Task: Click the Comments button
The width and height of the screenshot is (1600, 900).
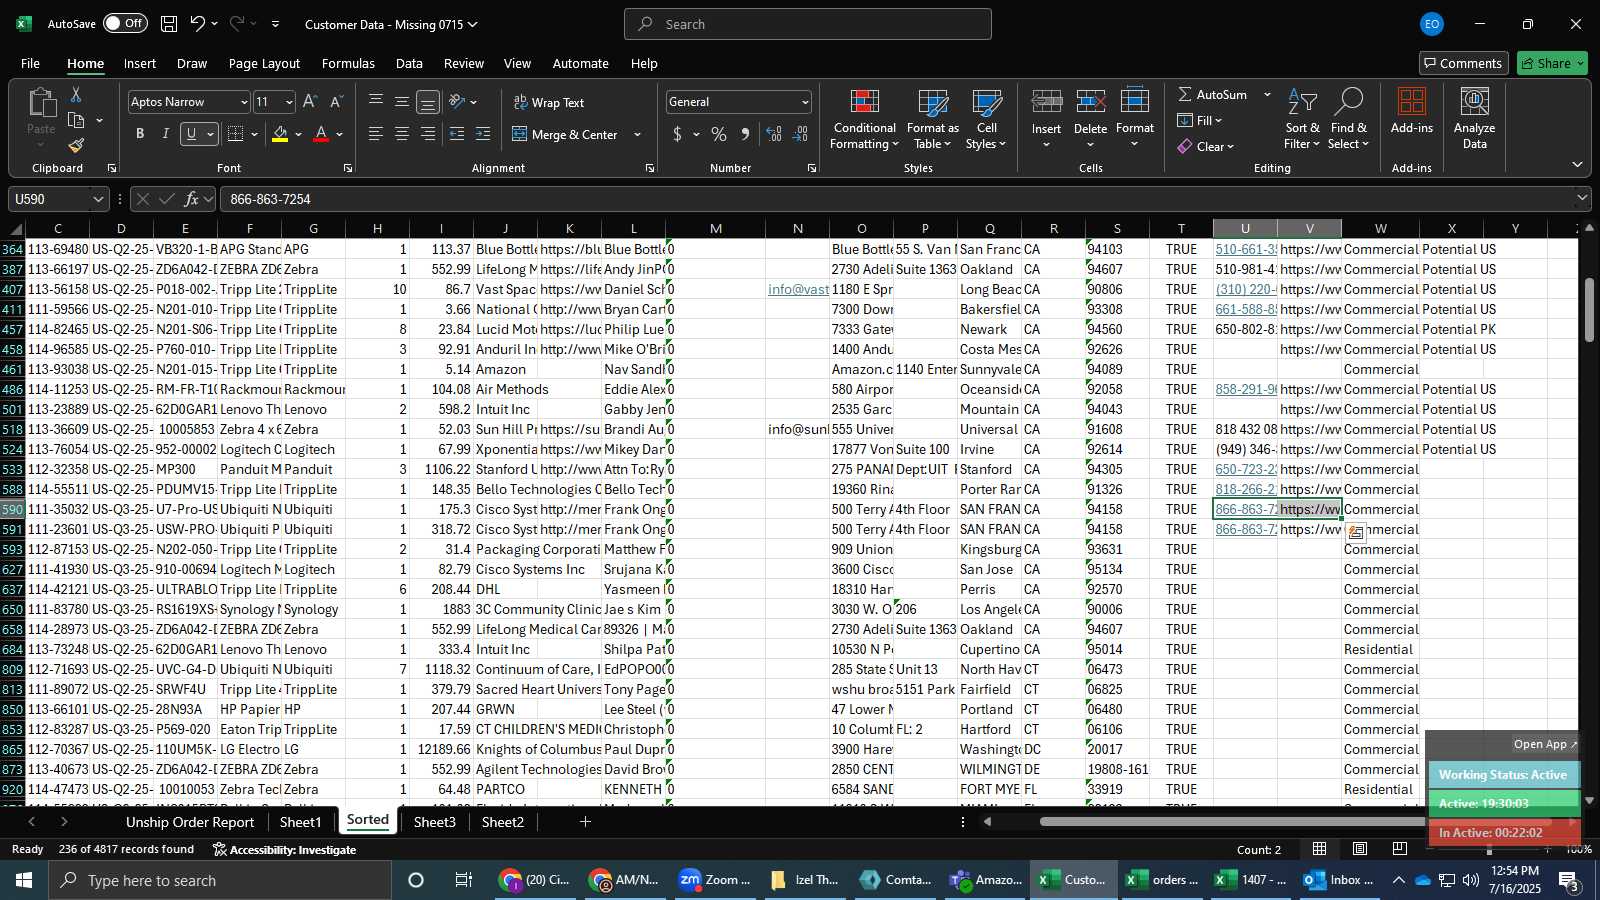Action: pyautogui.click(x=1463, y=63)
